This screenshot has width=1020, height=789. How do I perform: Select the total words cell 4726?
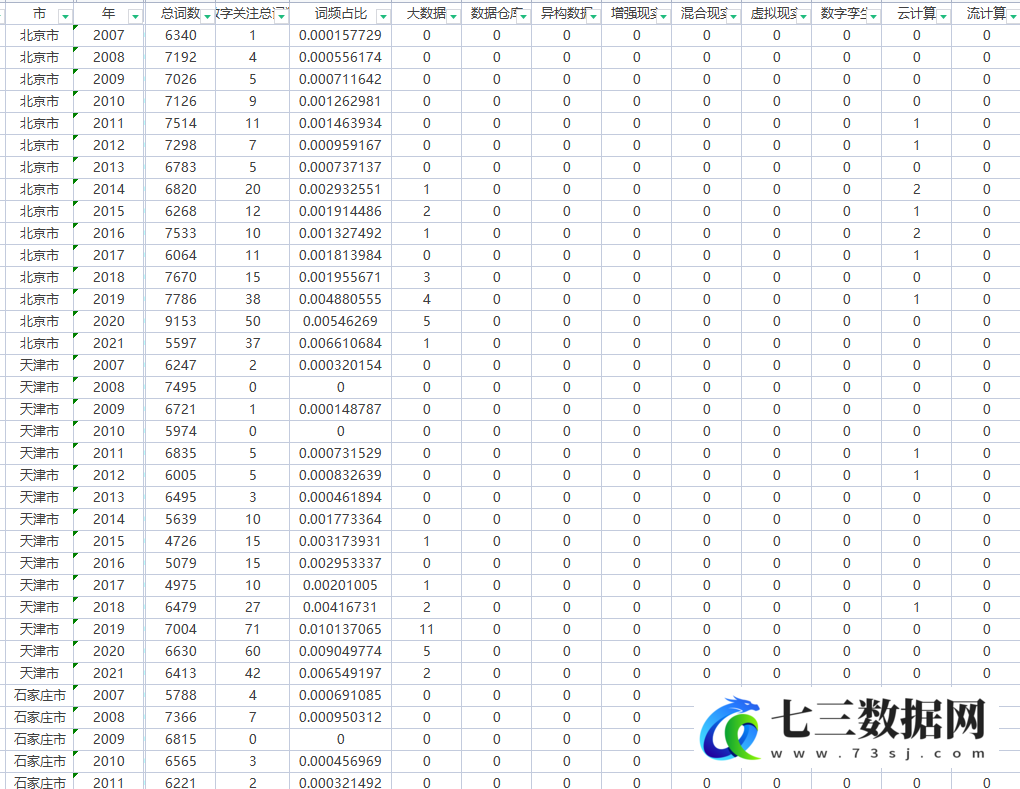pyautogui.click(x=180, y=541)
